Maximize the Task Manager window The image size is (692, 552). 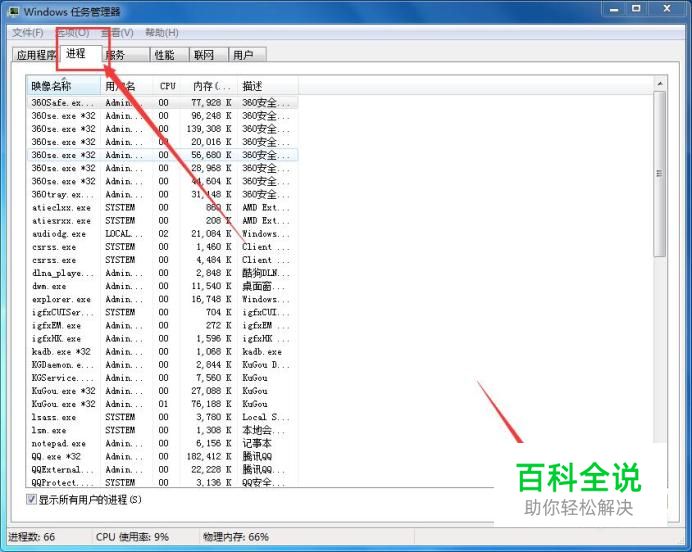tap(636, 9)
